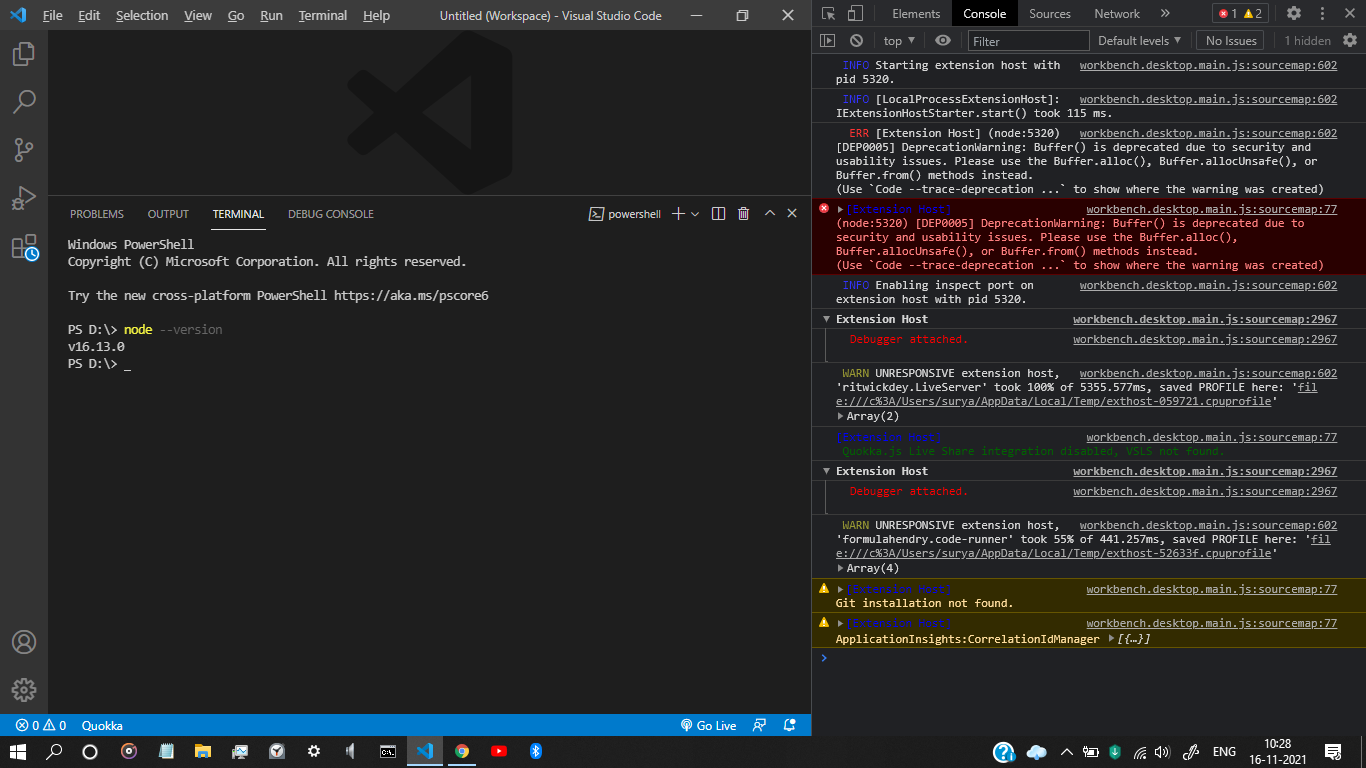Open JavaScript context 'top' dropdown
The height and width of the screenshot is (768, 1366).
(900, 41)
